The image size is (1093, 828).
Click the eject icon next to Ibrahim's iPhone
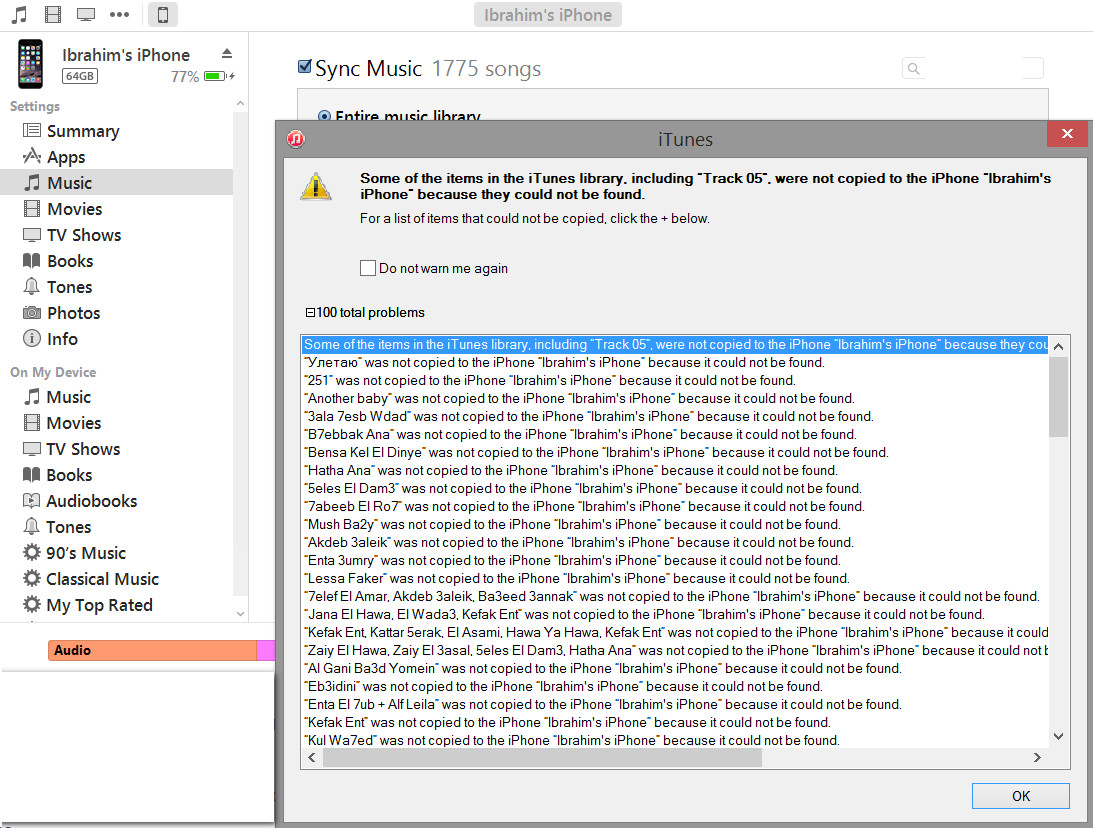click(227, 54)
